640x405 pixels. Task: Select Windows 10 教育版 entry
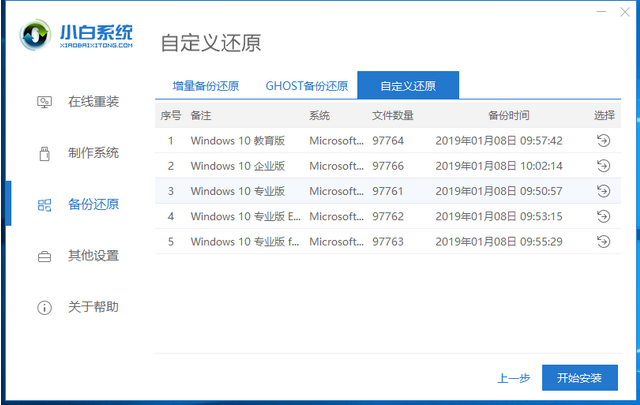[x=238, y=141]
